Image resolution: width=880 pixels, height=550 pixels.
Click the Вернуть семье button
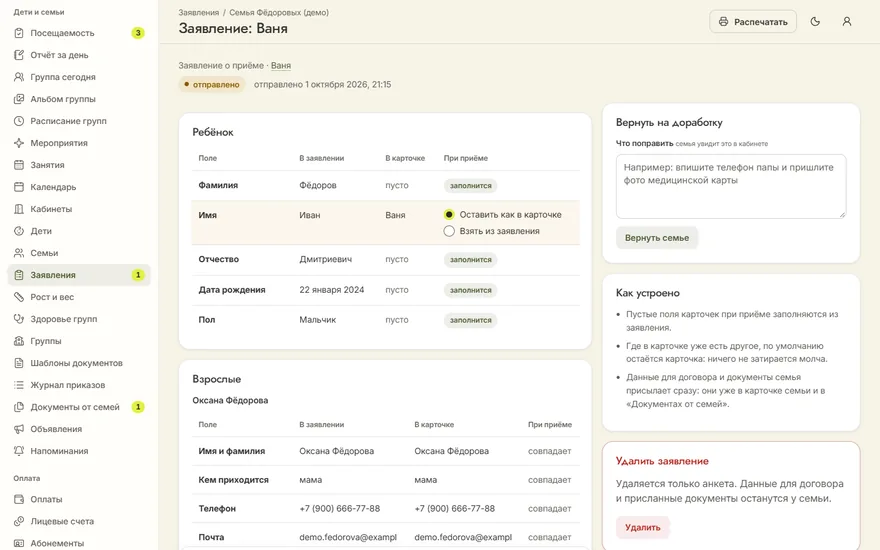coord(657,238)
